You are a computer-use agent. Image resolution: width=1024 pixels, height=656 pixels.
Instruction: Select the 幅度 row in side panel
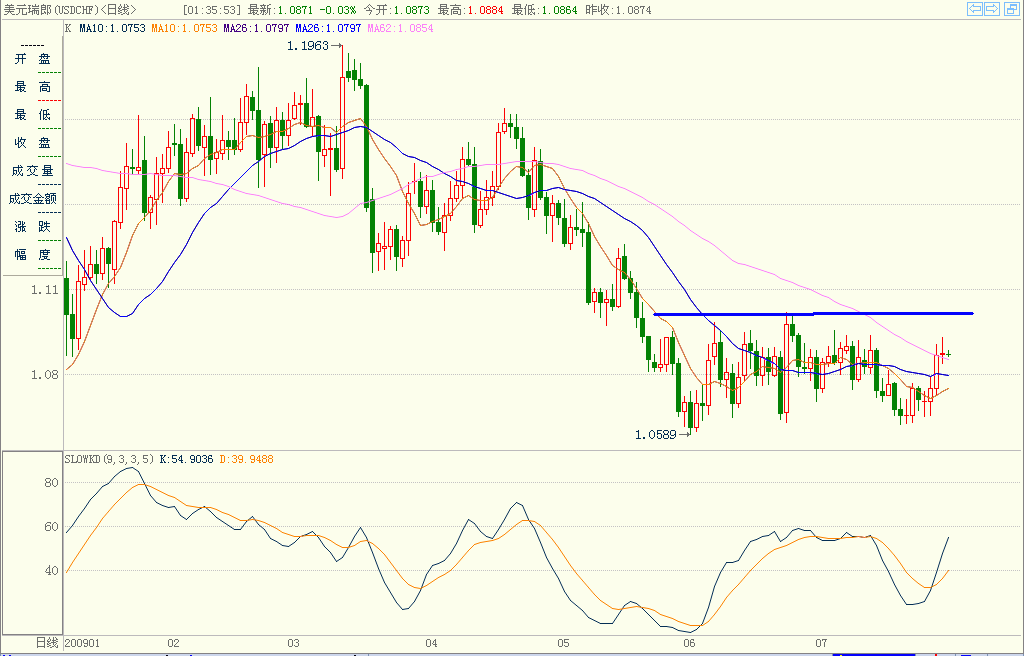click(33, 255)
